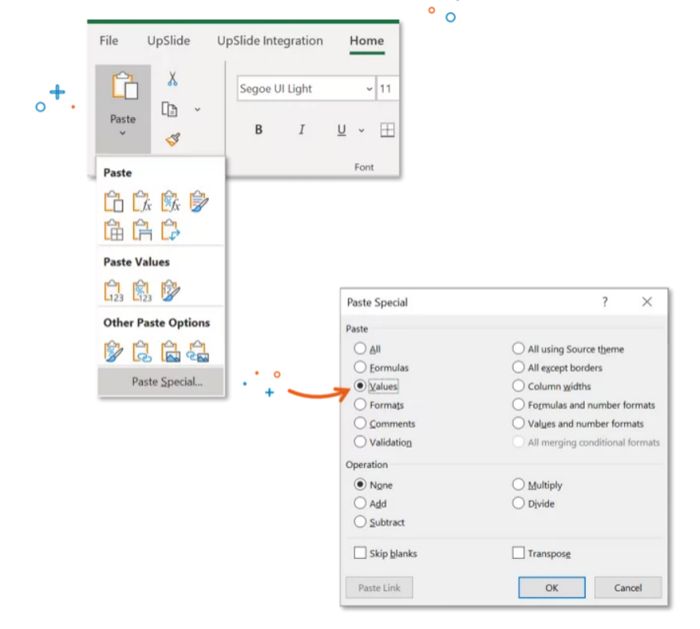This screenshot has height=629, width=700.
Task: Expand the Paste button dropdown chevron
Action: click(x=122, y=133)
